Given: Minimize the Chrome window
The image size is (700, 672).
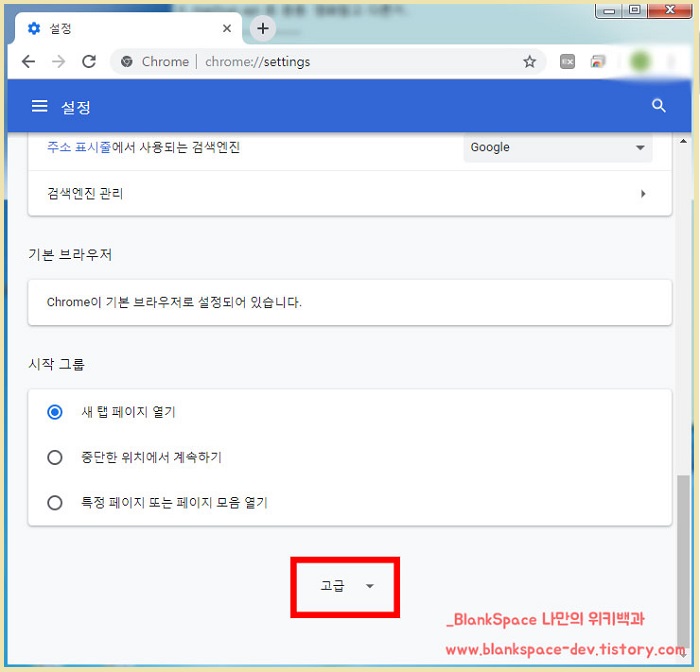Looking at the screenshot, I should 609,11.
